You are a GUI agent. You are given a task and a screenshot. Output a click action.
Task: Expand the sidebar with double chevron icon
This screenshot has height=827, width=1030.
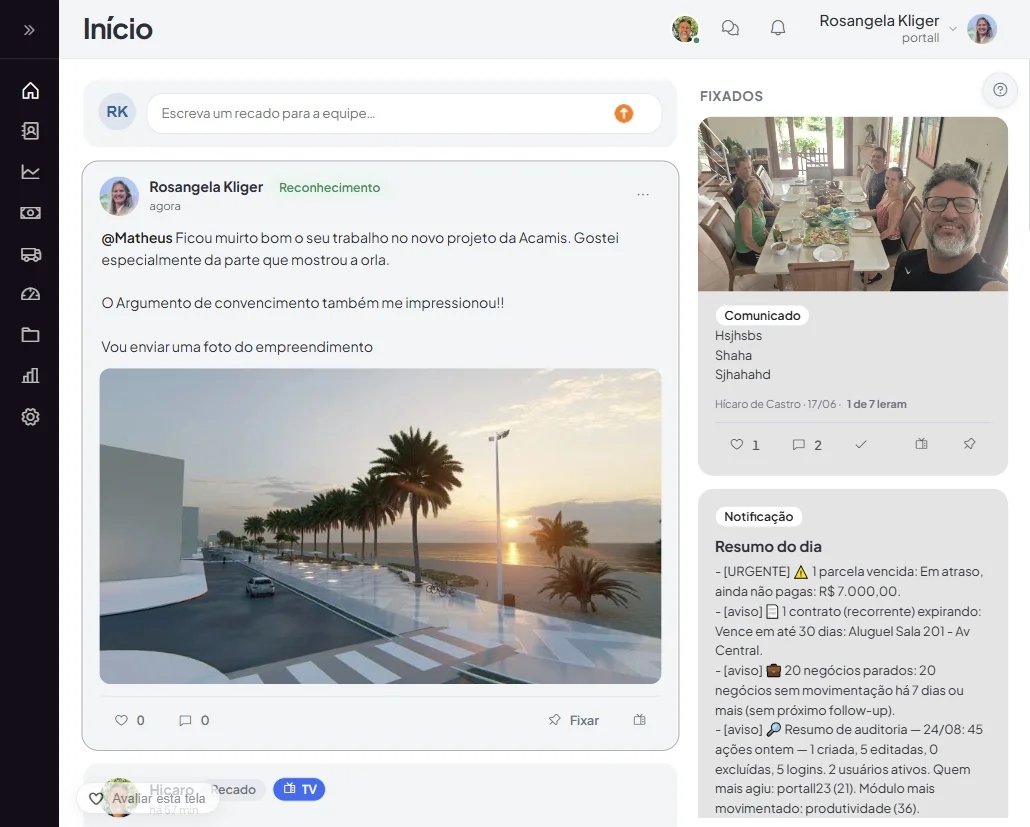[x=29, y=30]
